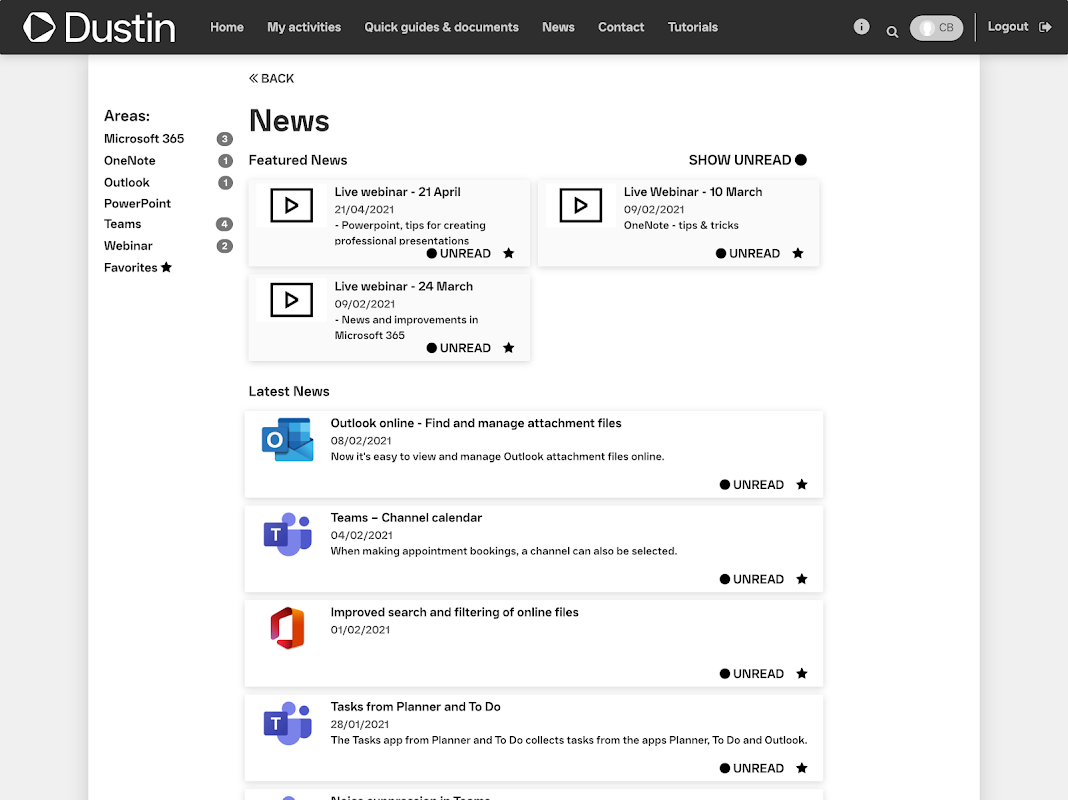Click the logout arrow icon
Image resolution: width=1068 pixels, height=800 pixels.
click(1046, 27)
